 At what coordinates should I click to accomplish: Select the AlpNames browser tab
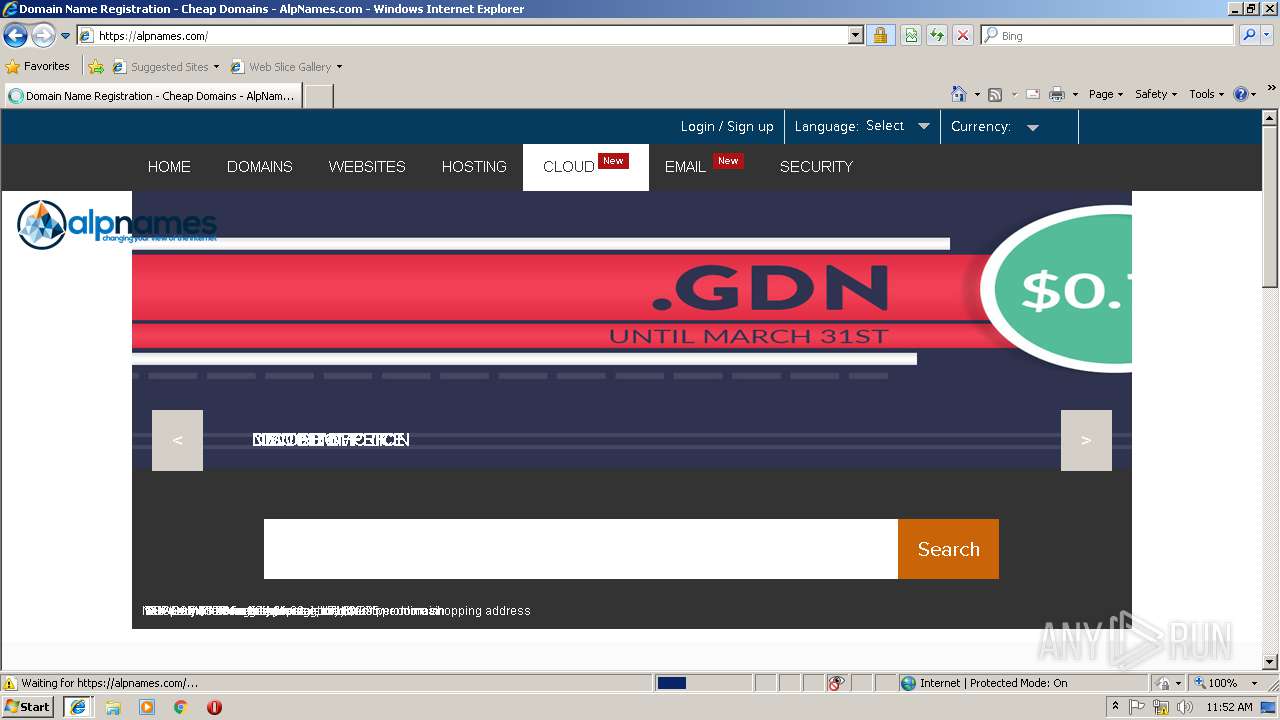point(152,96)
